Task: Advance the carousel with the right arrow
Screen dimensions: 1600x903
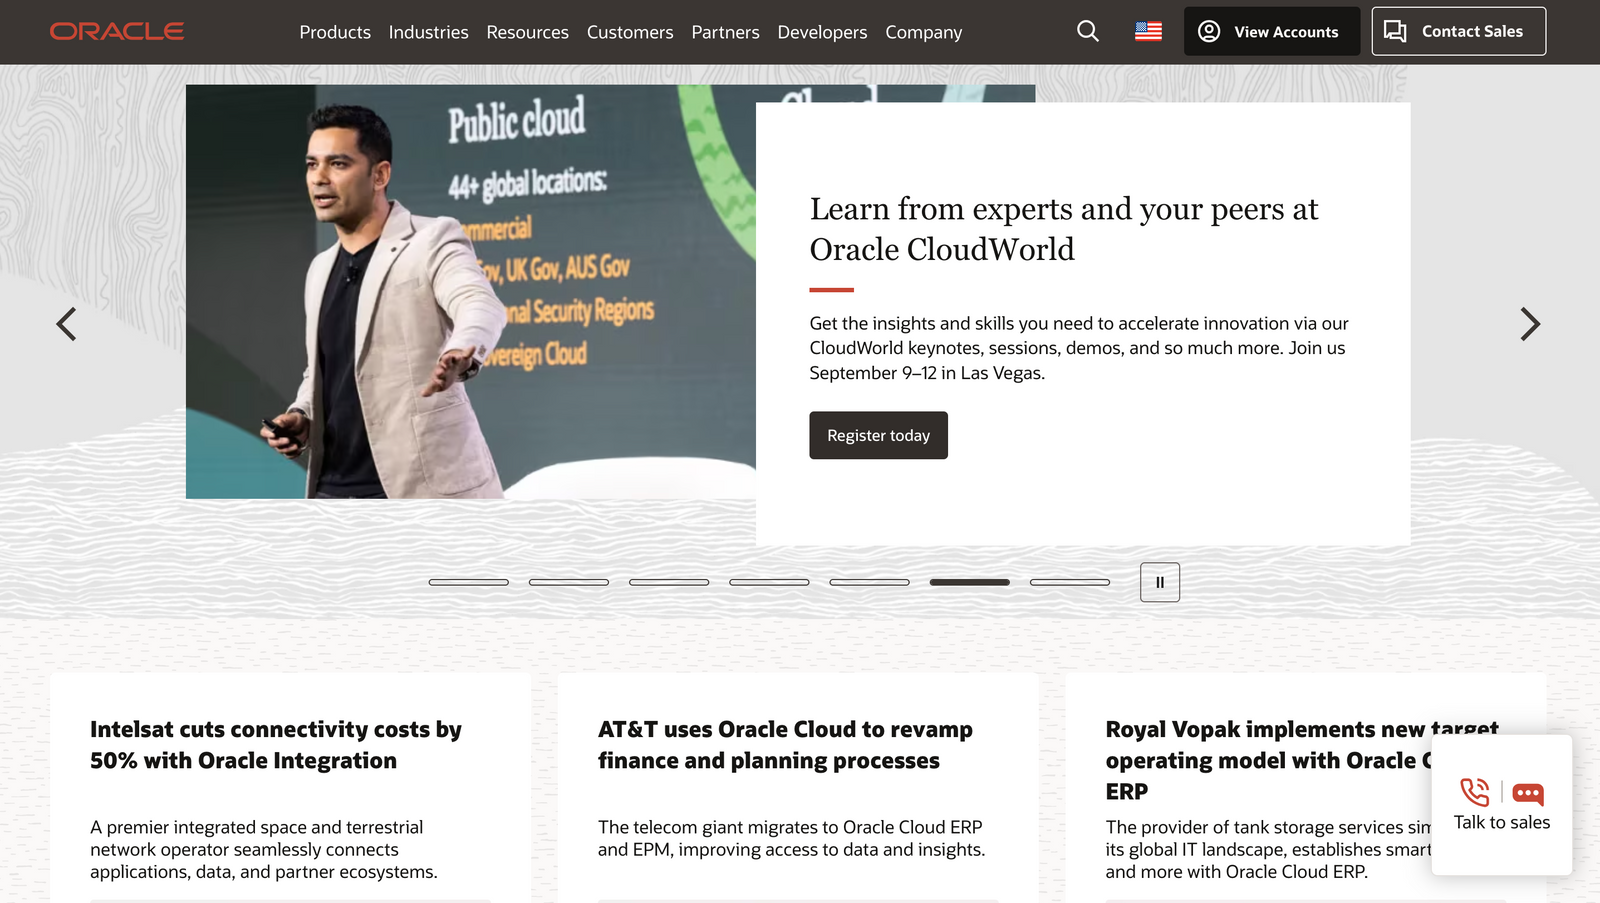Action: point(1530,324)
